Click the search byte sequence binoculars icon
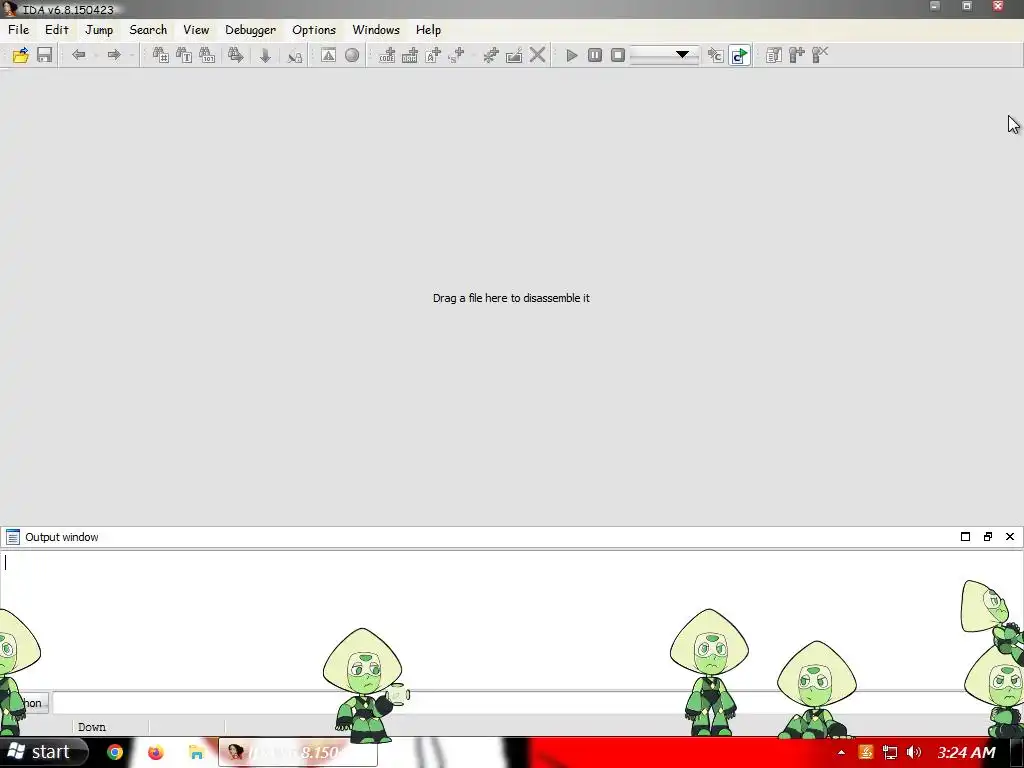 (207, 56)
